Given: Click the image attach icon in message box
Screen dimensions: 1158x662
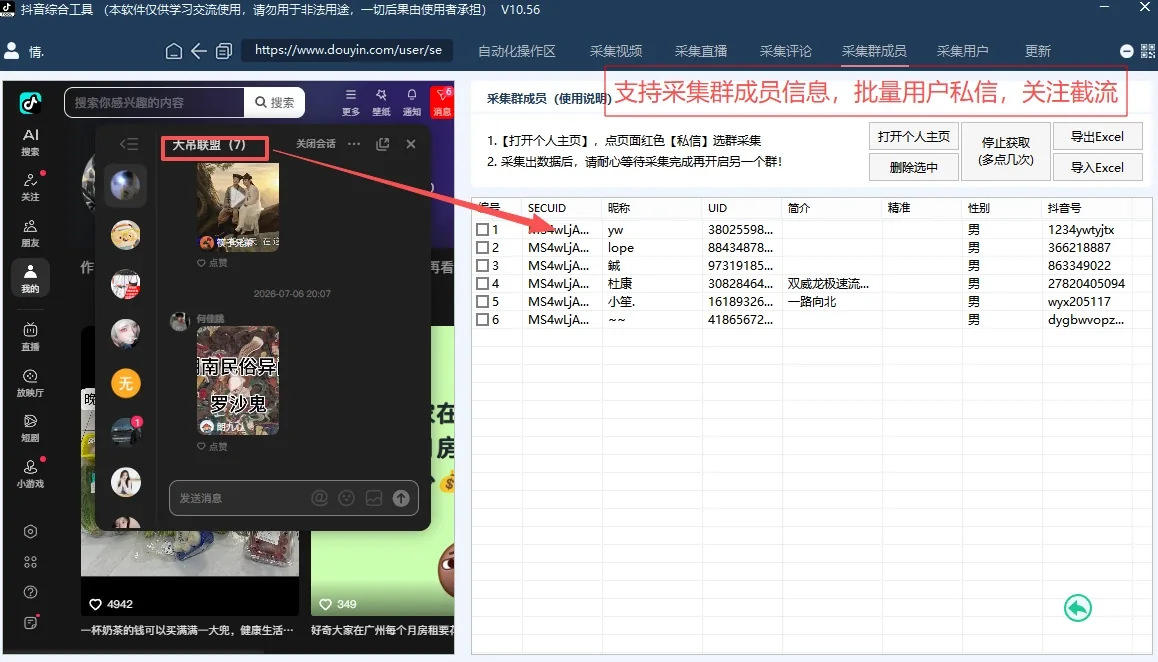Looking at the screenshot, I should 374,498.
